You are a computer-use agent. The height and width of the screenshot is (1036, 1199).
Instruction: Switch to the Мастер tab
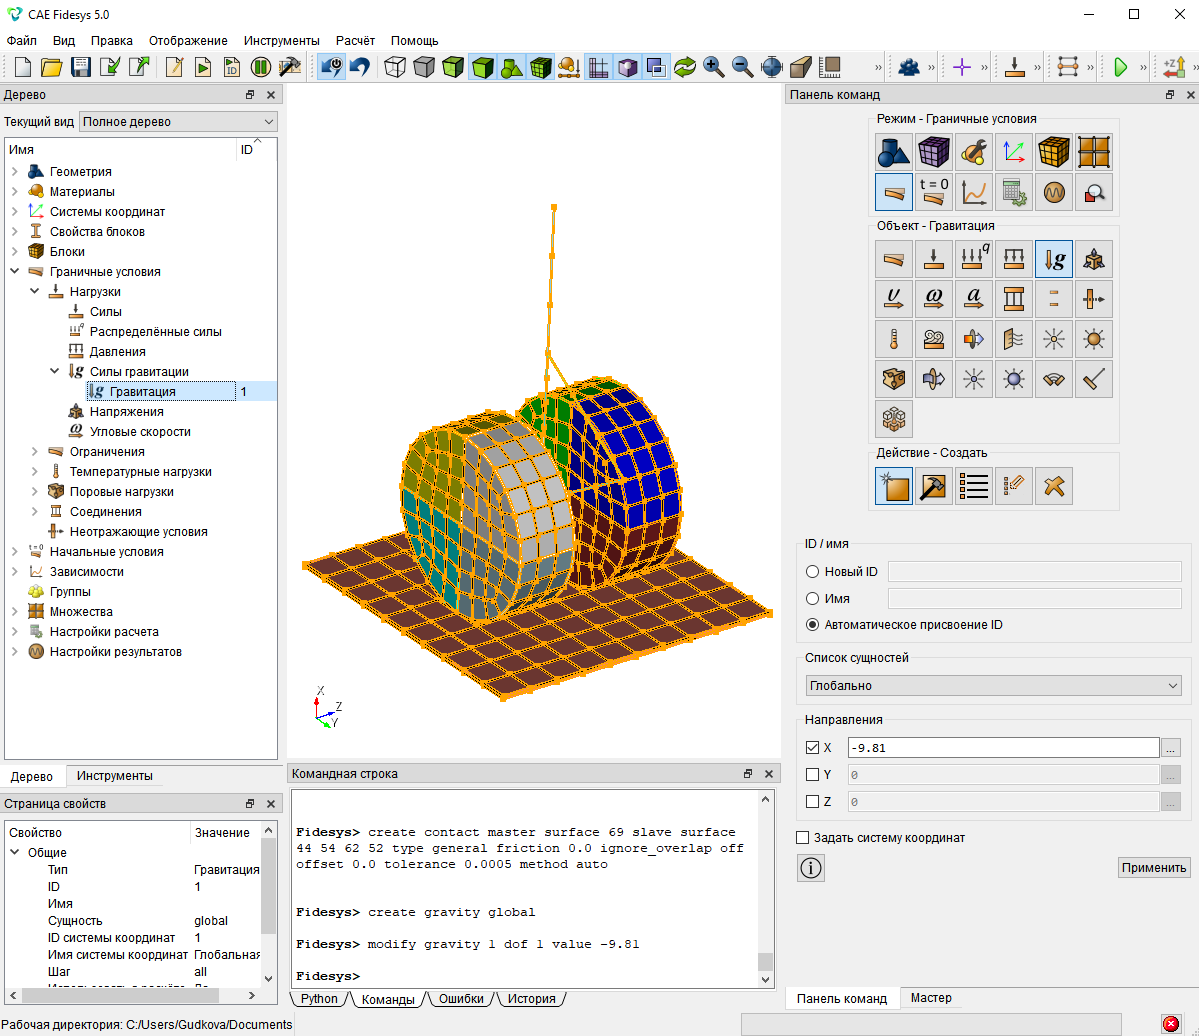(x=931, y=998)
